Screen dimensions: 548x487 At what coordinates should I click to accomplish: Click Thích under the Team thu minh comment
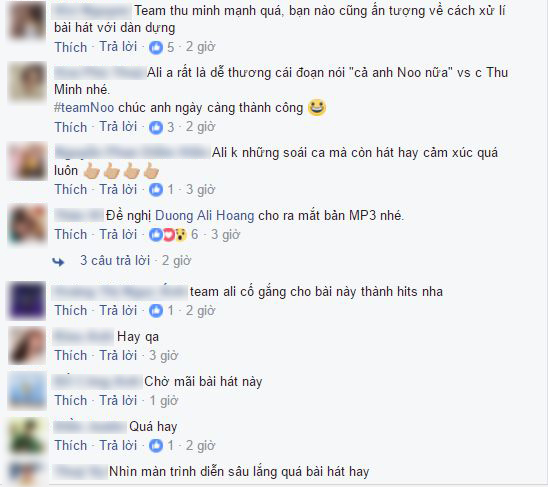pos(71,47)
